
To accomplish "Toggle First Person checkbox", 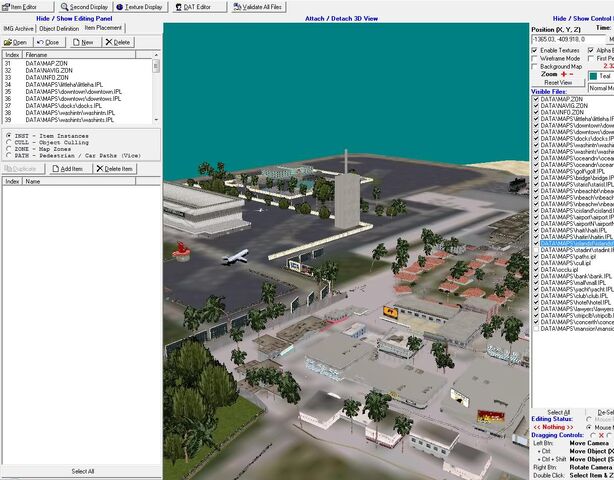I will pos(591,58).
